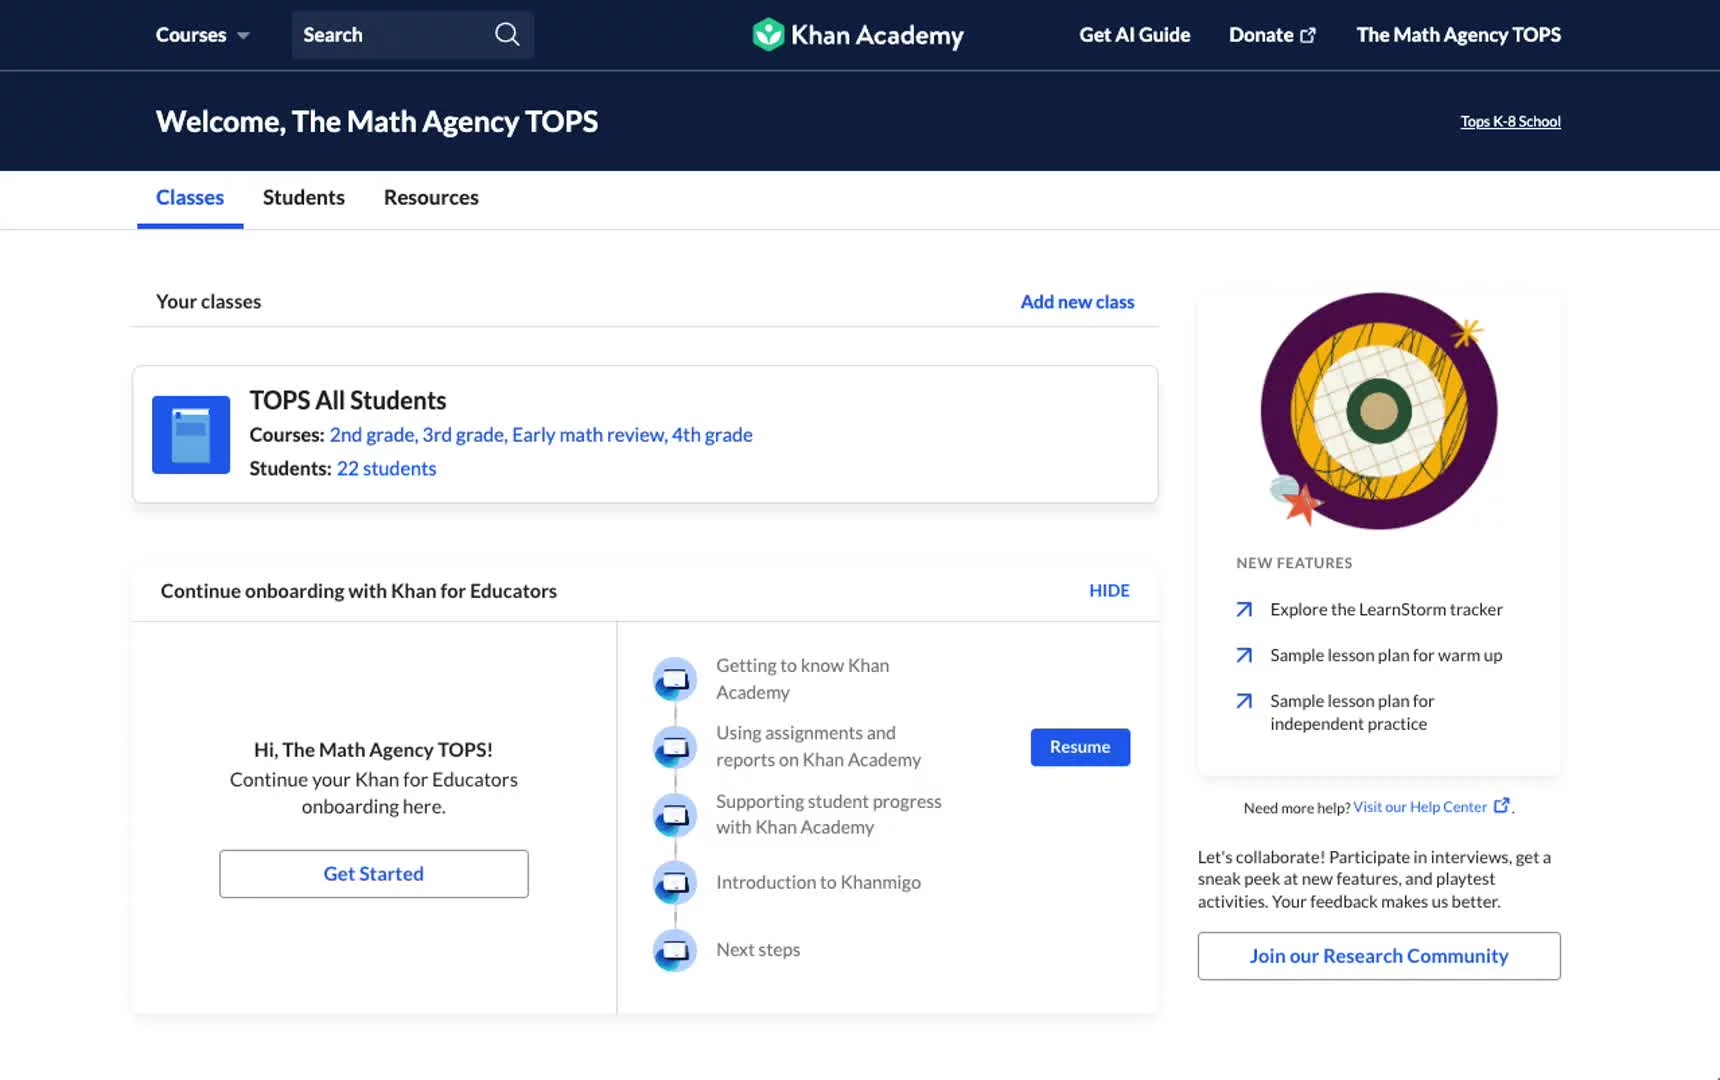The image size is (1720, 1080).
Task: Click the Next steps step icon
Action: pyautogui.click(x=675, y=950)
